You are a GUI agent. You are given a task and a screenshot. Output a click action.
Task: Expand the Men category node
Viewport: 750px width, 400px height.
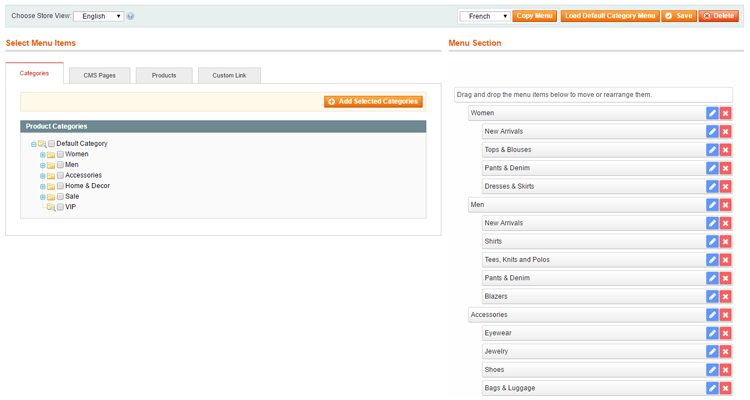coord(43,165)
